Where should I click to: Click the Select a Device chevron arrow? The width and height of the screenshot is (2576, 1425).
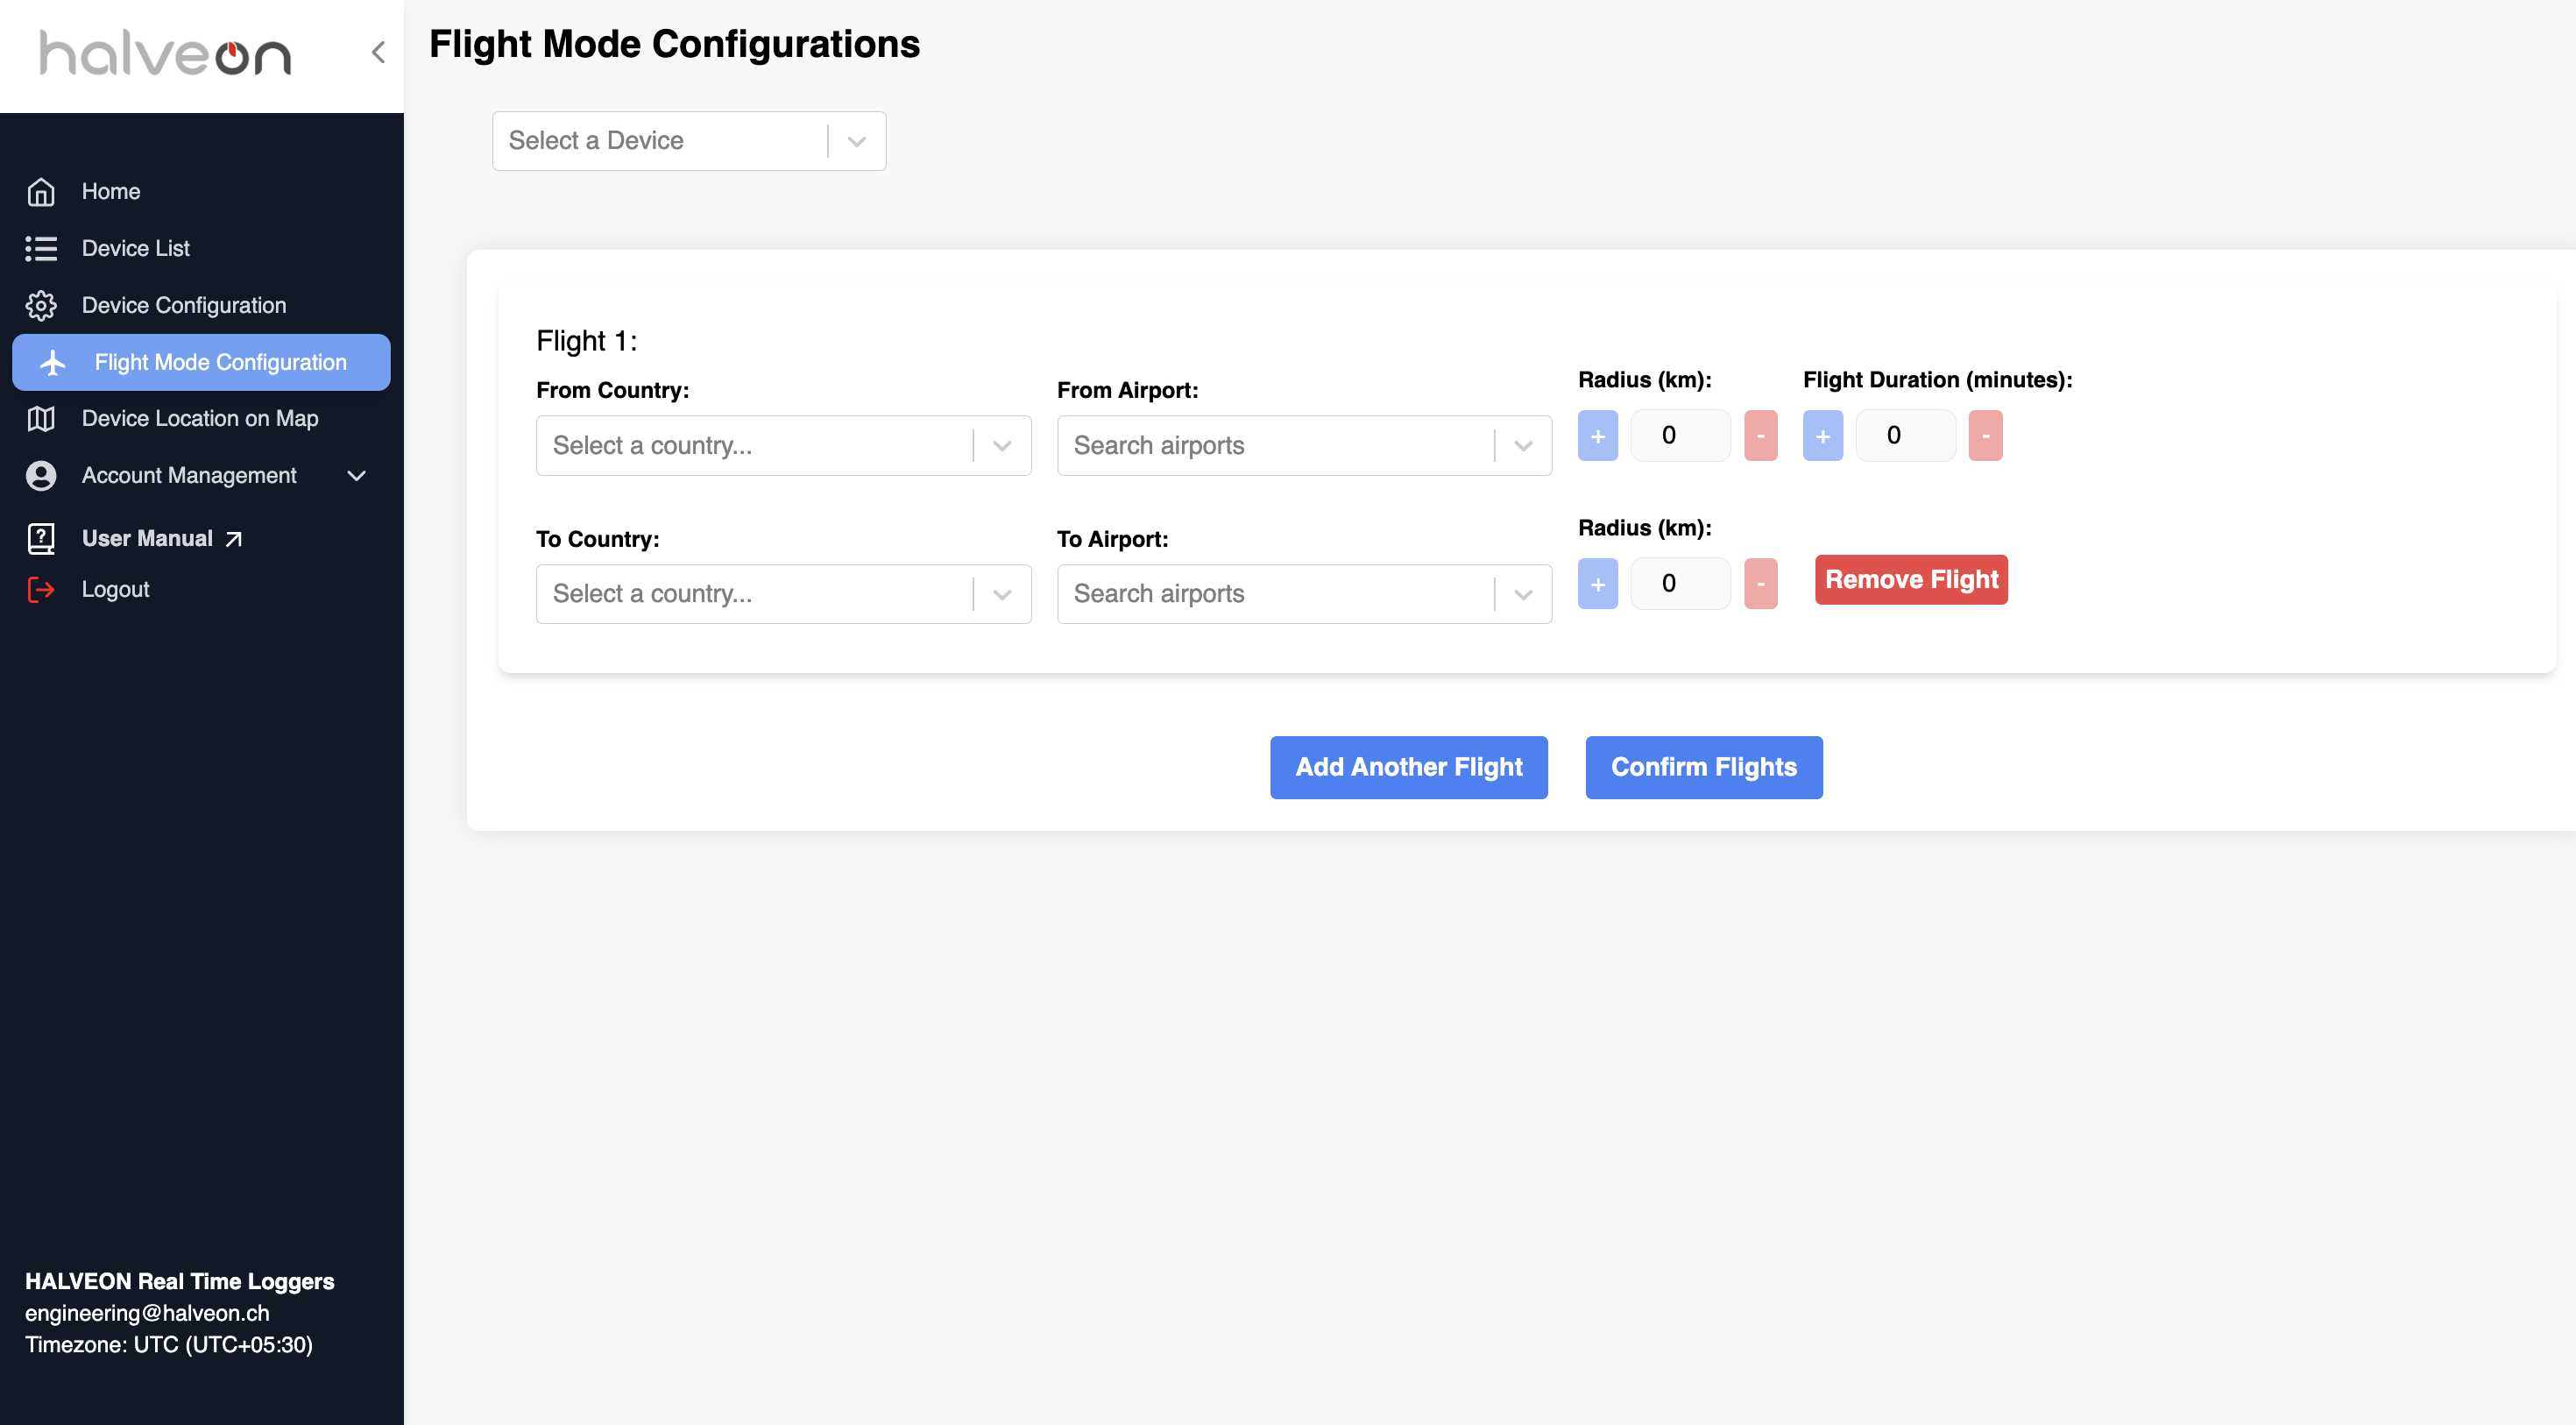(x=856, y=141)
